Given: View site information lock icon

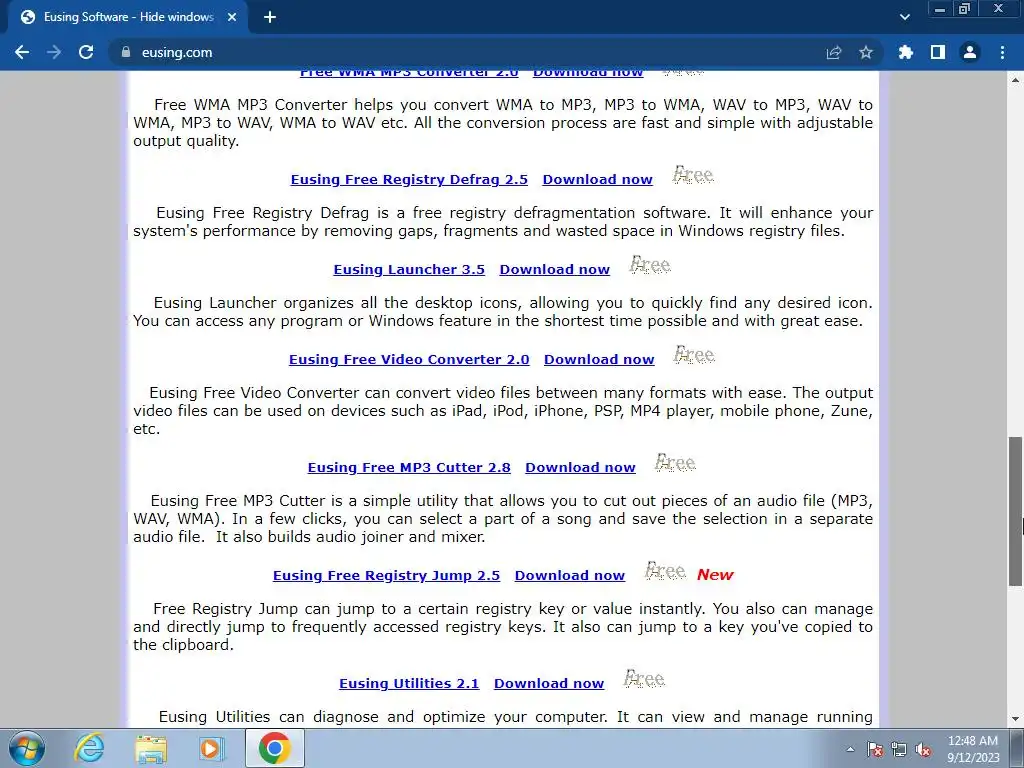Looking at the screenshot, I should coord(126,52).
